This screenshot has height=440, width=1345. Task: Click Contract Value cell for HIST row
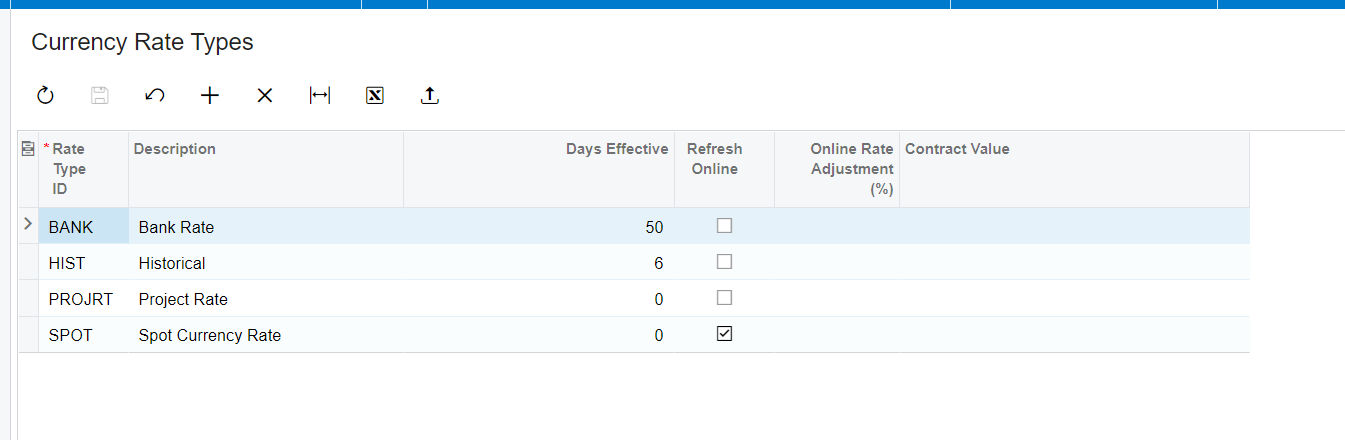[1074, 263]
